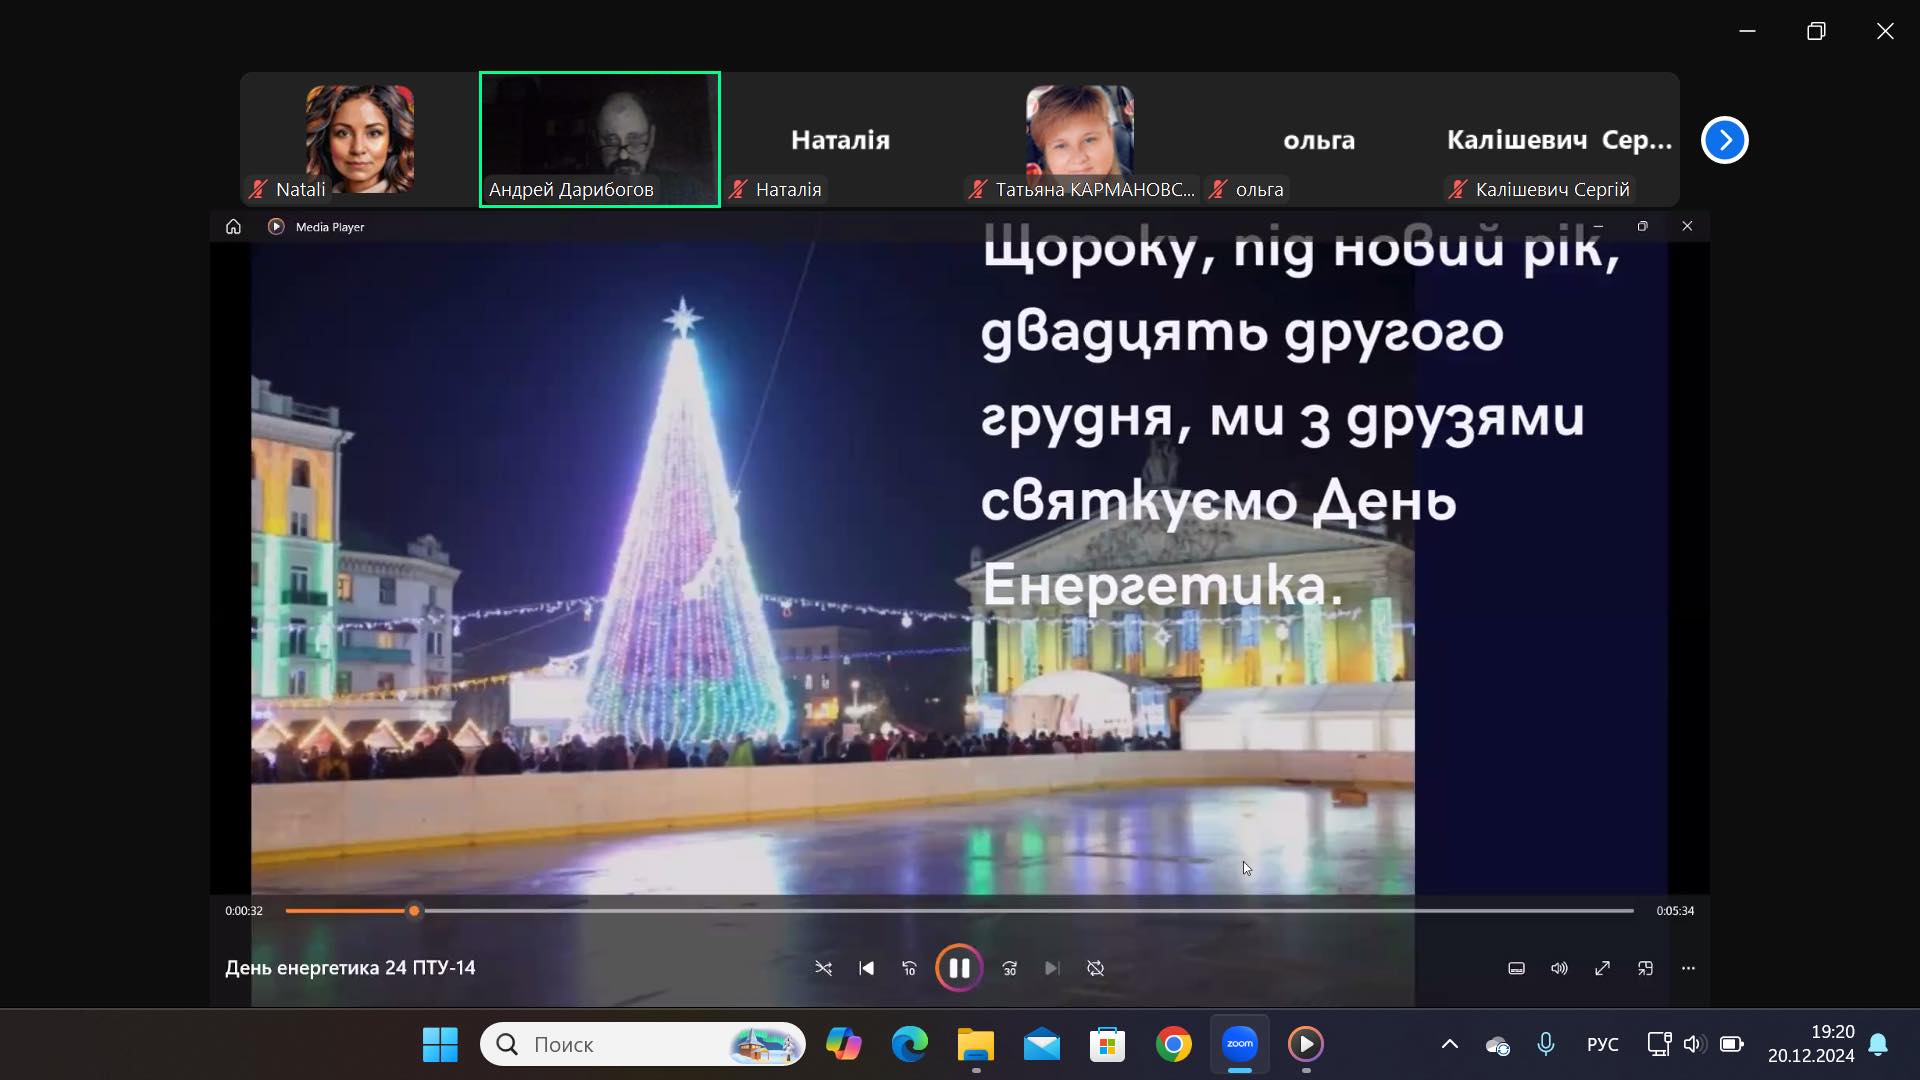Open Zoom from the taskbar
The width and height of the screenshot is (1920, 1080).
[1239, 1044]
